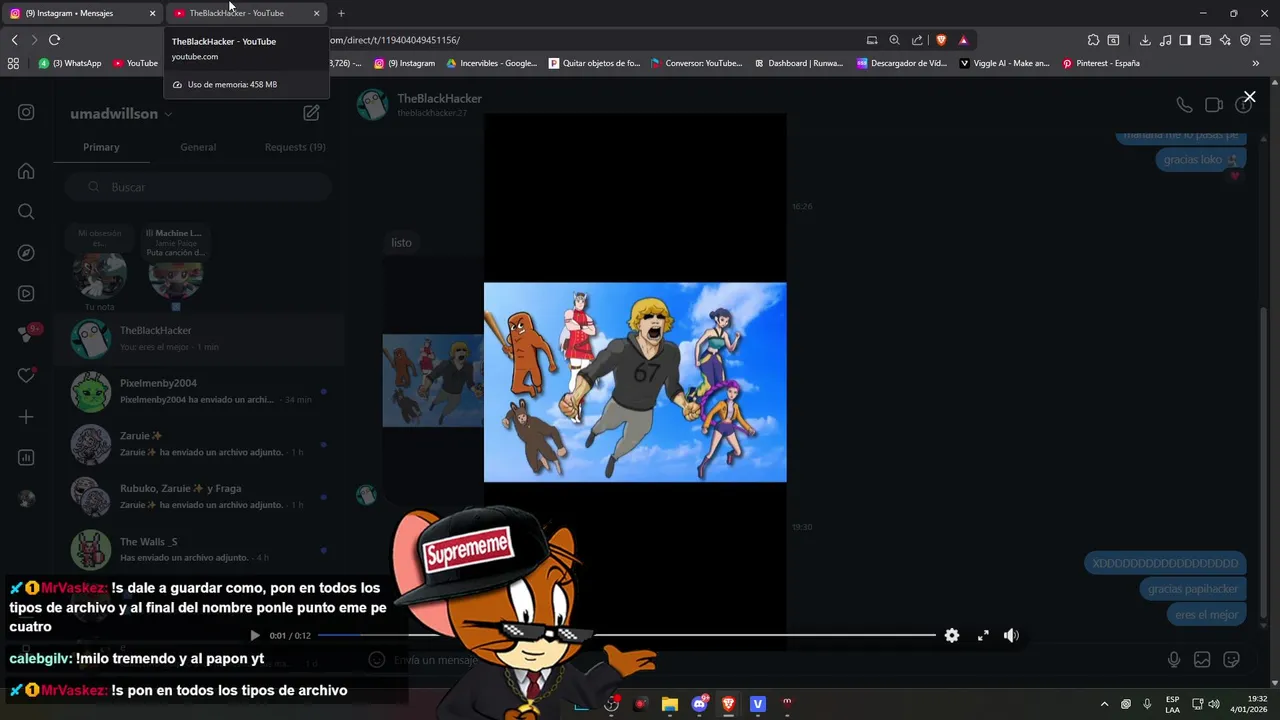Open the WhatsApp bookmark
This screenshot has height=720, width=1280.
click(x=70, y=63)
